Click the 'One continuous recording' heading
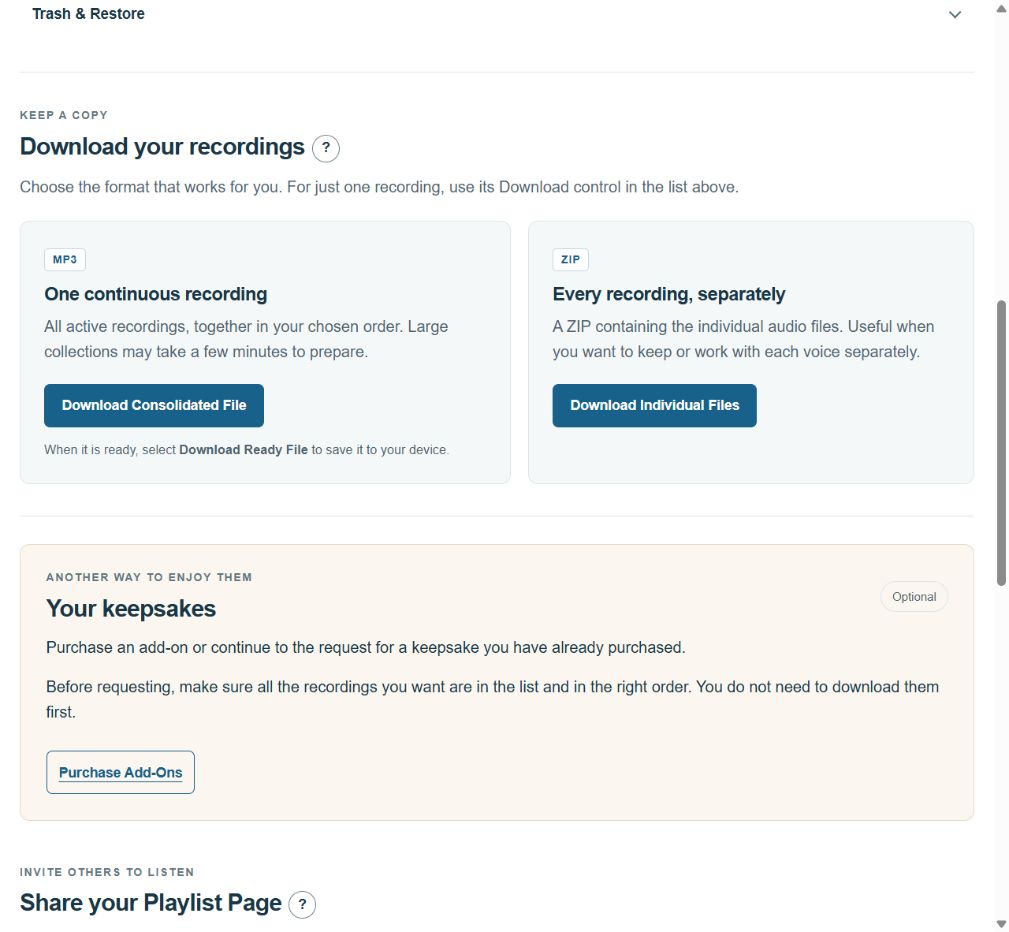Image resolution: width=1009 pixels, height=932 pixels. (x=156, y=294)
